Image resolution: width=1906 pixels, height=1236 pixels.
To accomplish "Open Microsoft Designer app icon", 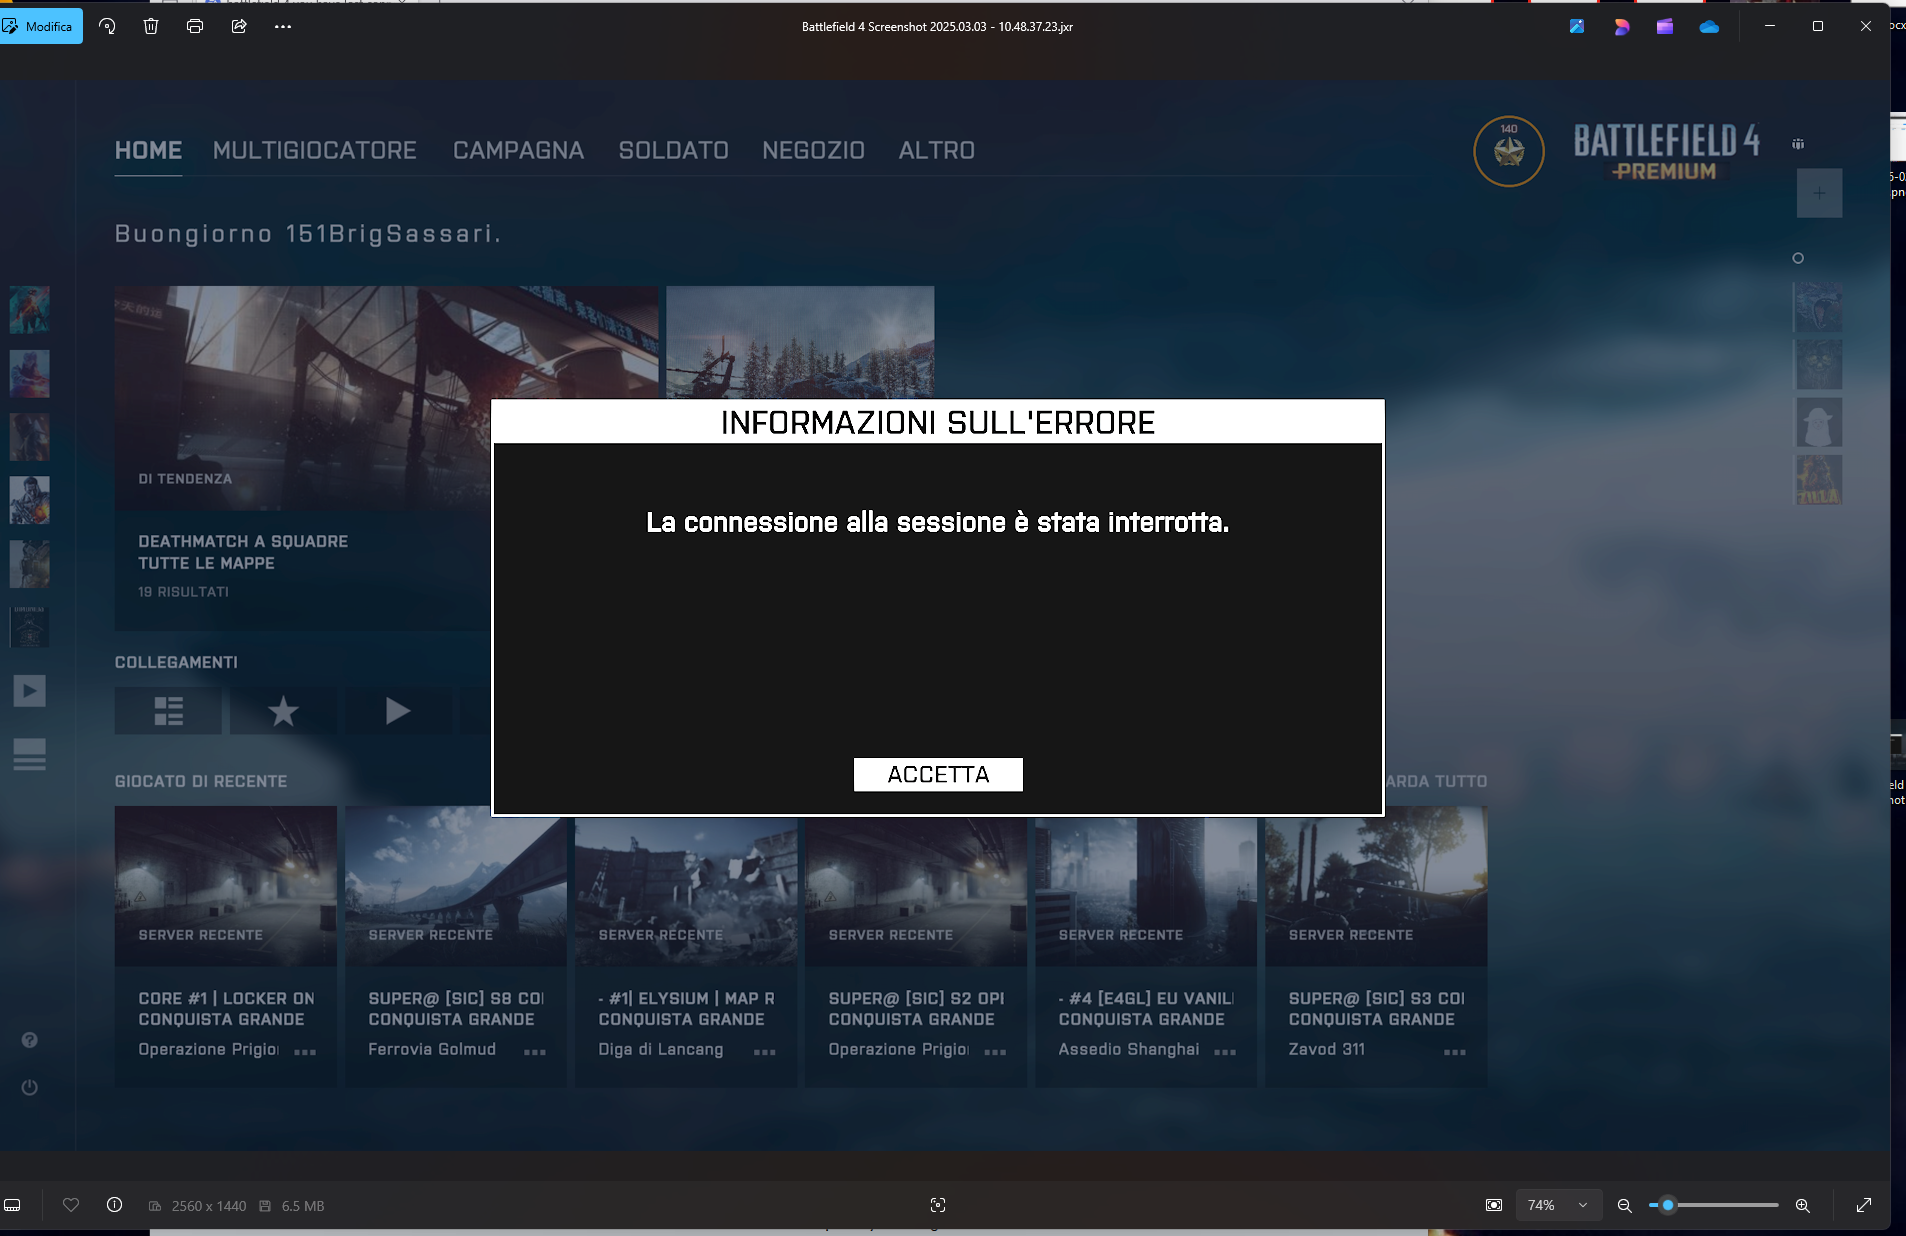I will point(1621,27).
